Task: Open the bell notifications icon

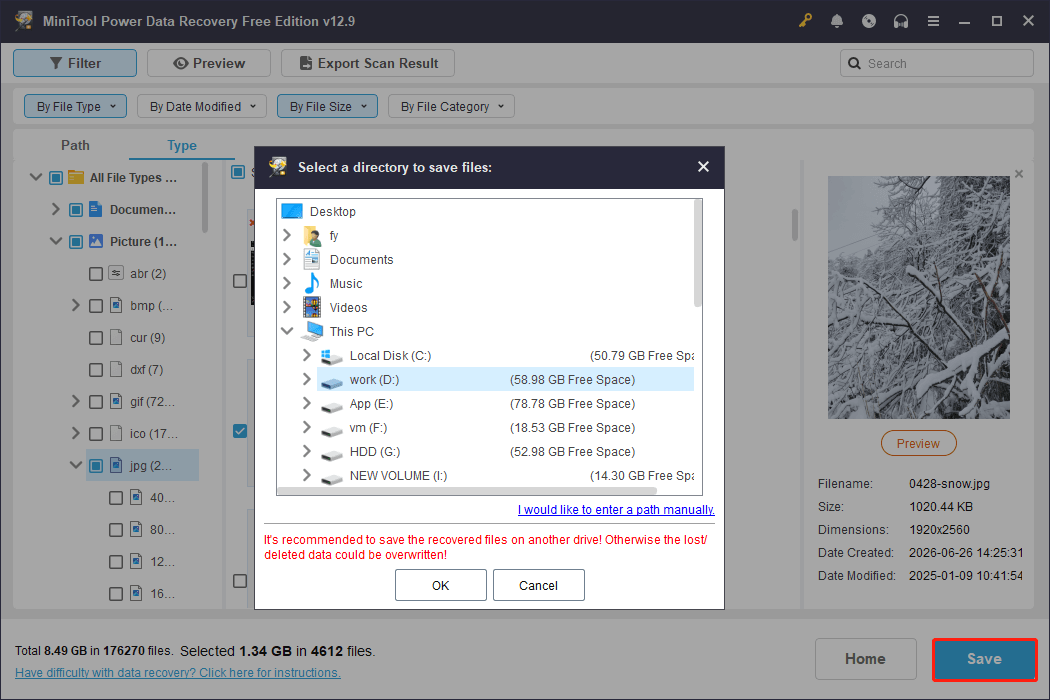Action: click(836, 21)
